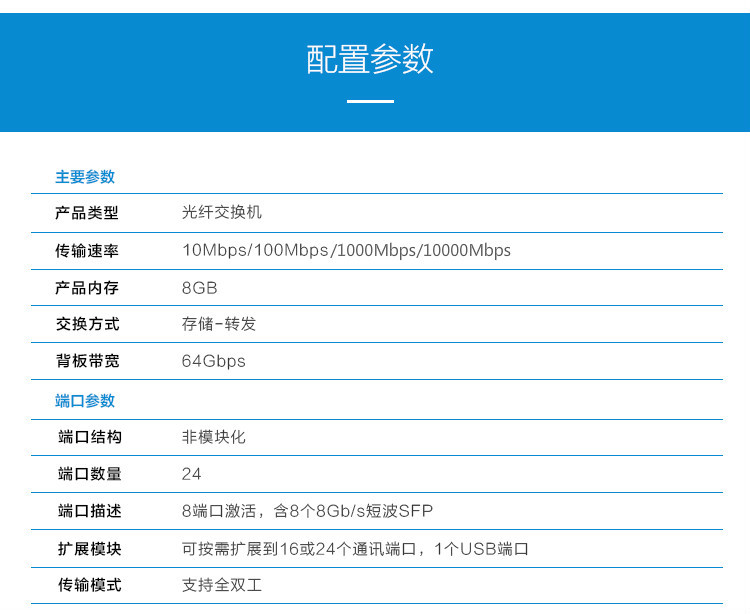This screenshot has width=750, height=614.
Task: Click the 传输速率 row label
Action: 87,251
